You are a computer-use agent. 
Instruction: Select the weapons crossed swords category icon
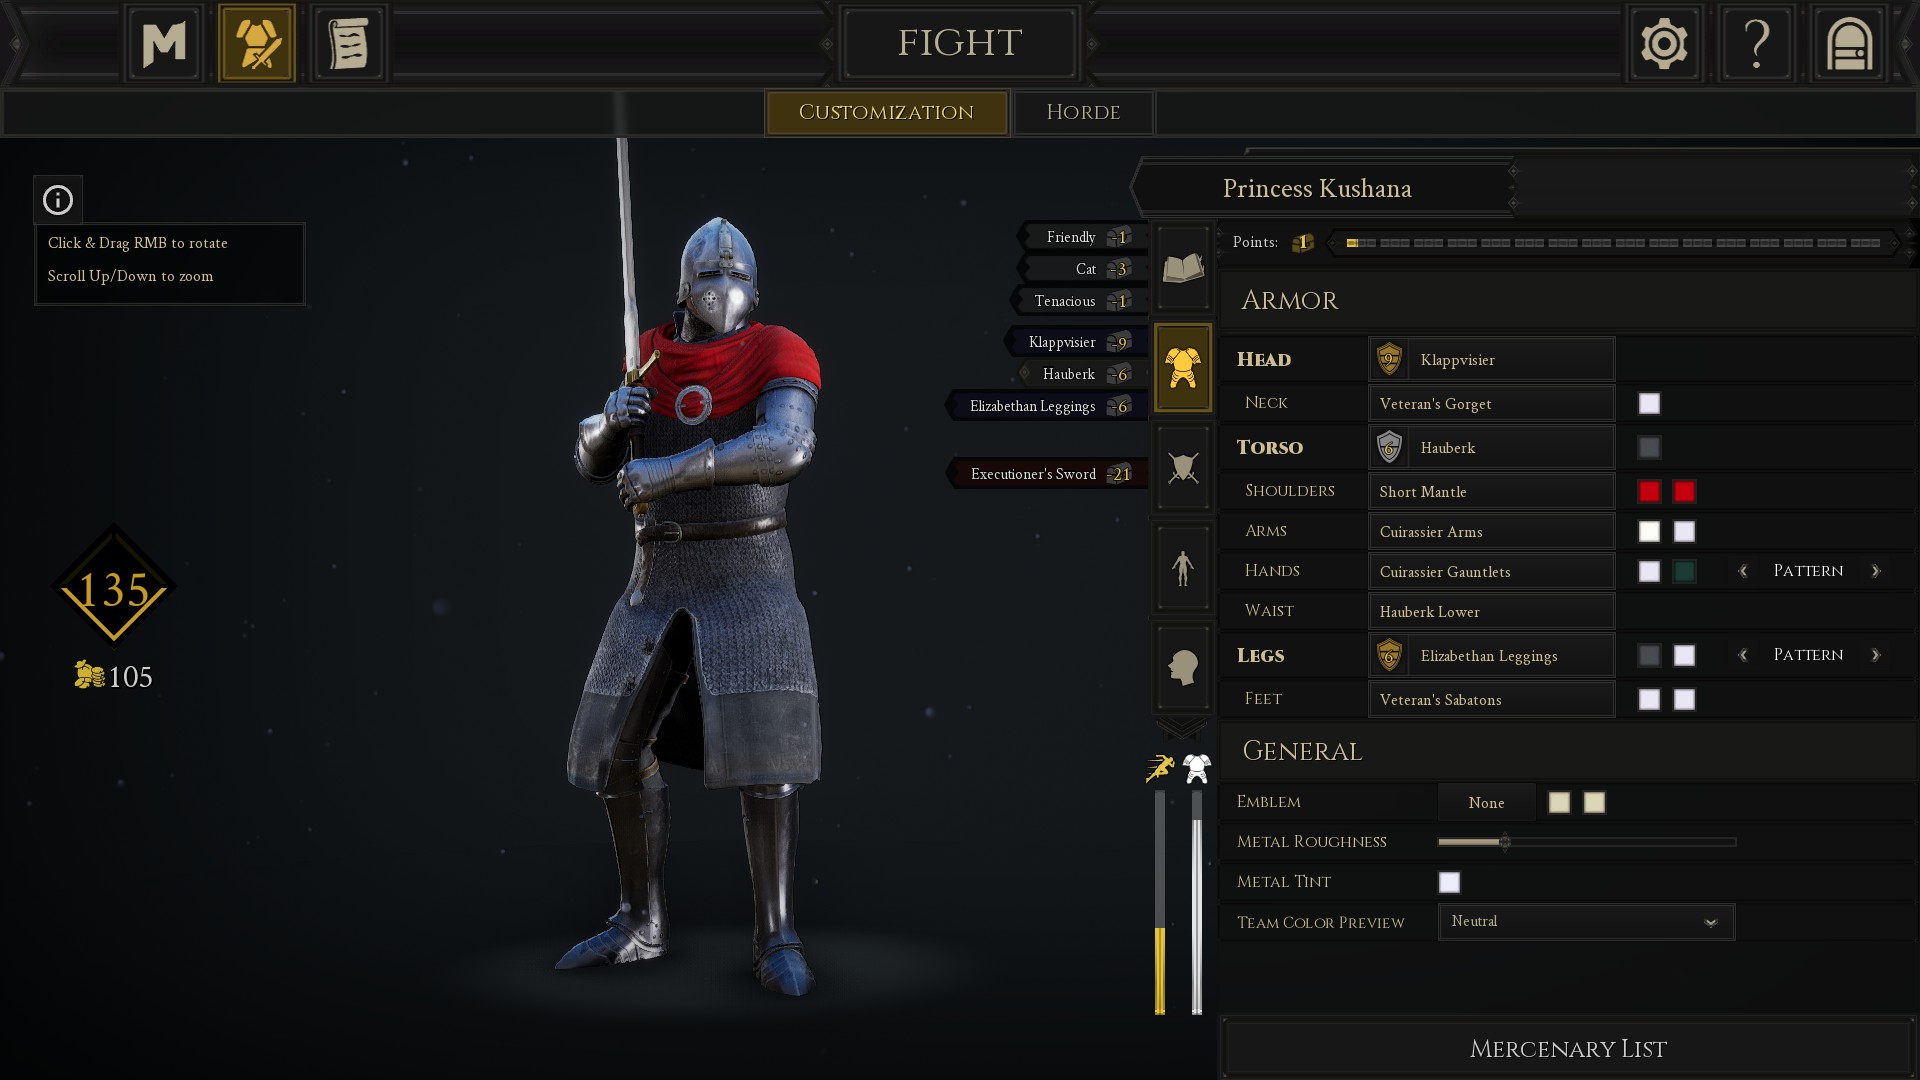(1183, 467)
